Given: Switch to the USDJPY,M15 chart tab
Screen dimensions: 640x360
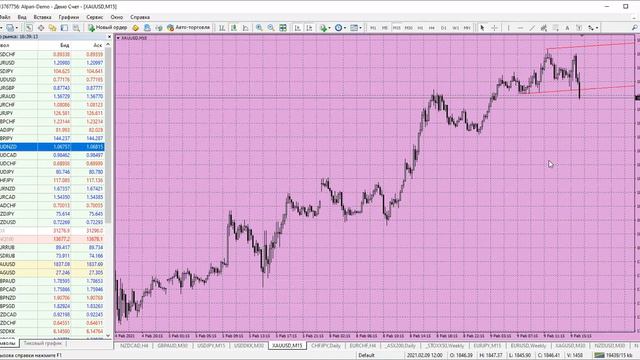Looking at the screenshot, I should [x=211, y=346].
